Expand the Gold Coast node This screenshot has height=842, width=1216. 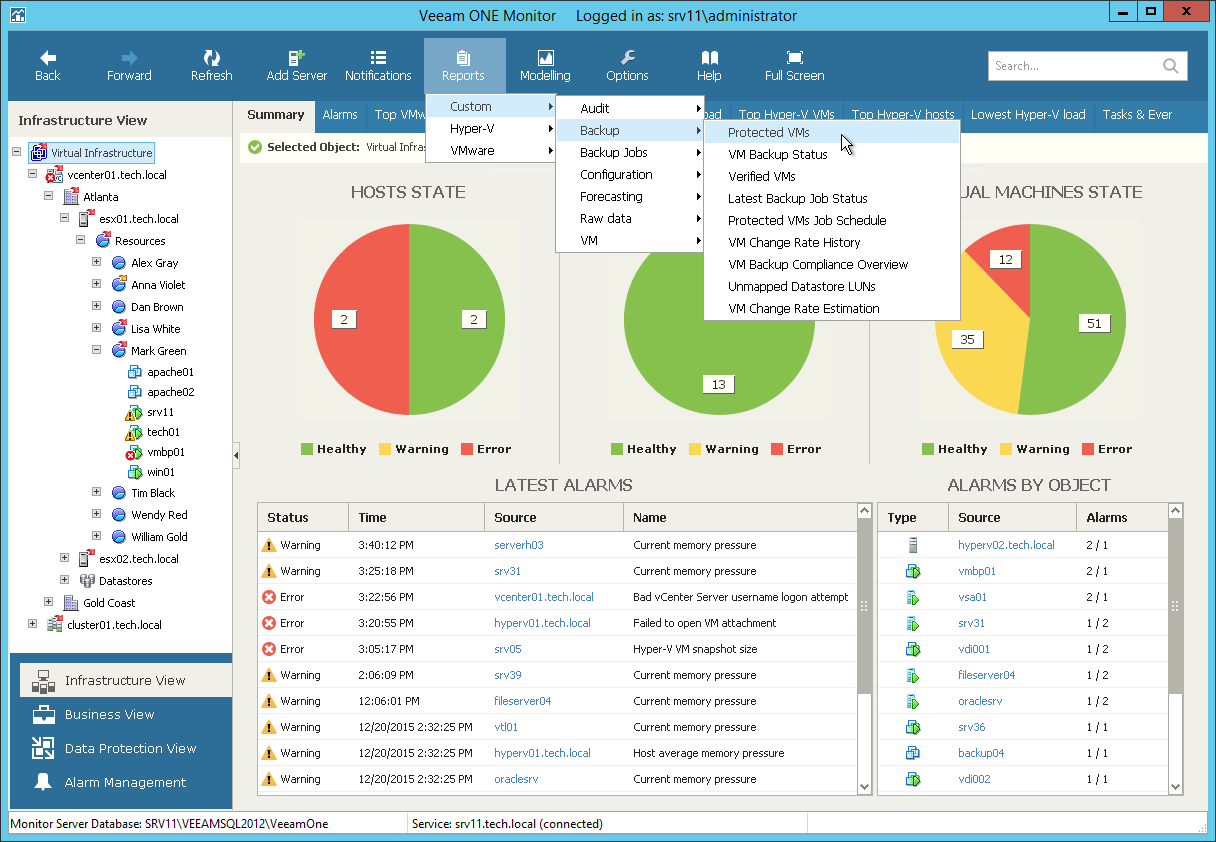coord(49,603)
